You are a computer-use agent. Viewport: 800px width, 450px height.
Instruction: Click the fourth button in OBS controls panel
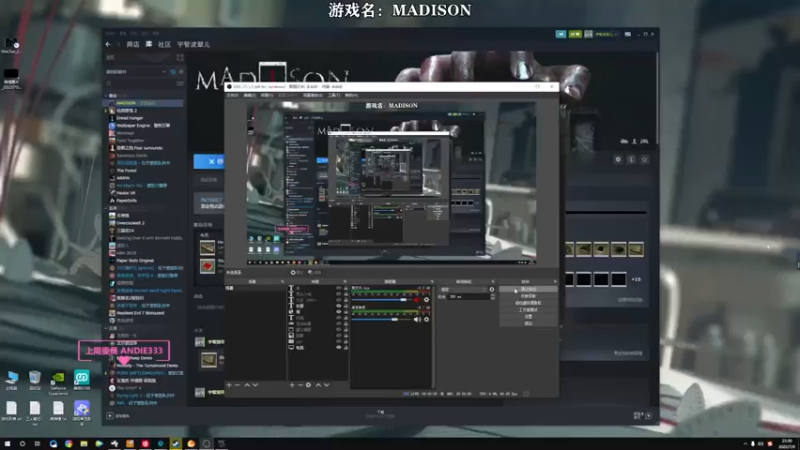pyautogui.click(x=528, y=310)
